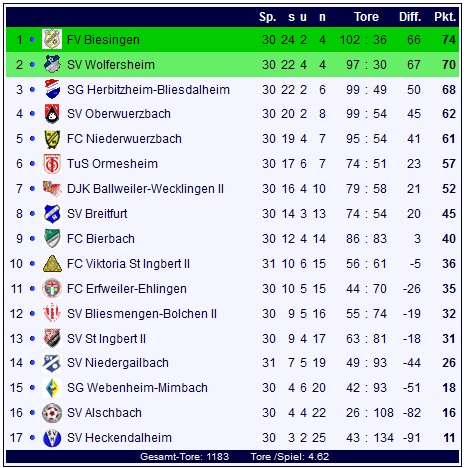Click the SV Breitfurt blue crest
466x468 pixels.
tap(52, 213)
